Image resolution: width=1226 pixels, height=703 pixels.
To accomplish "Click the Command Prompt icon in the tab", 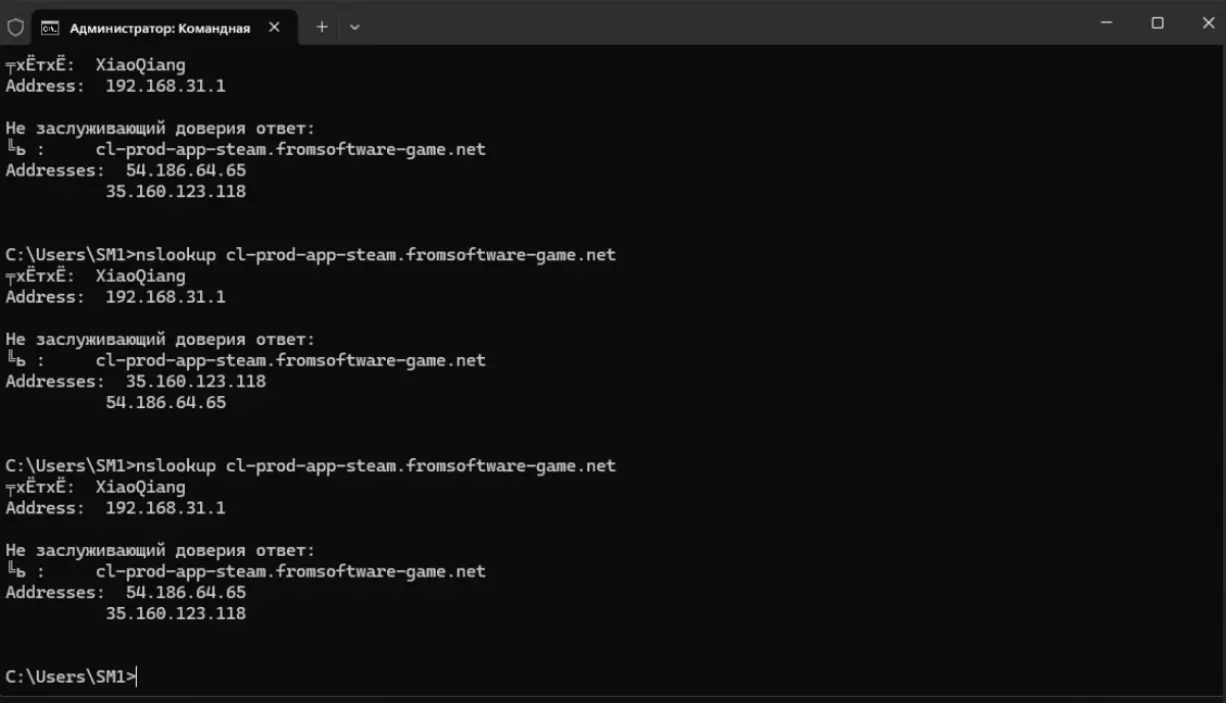I will 49,28.
